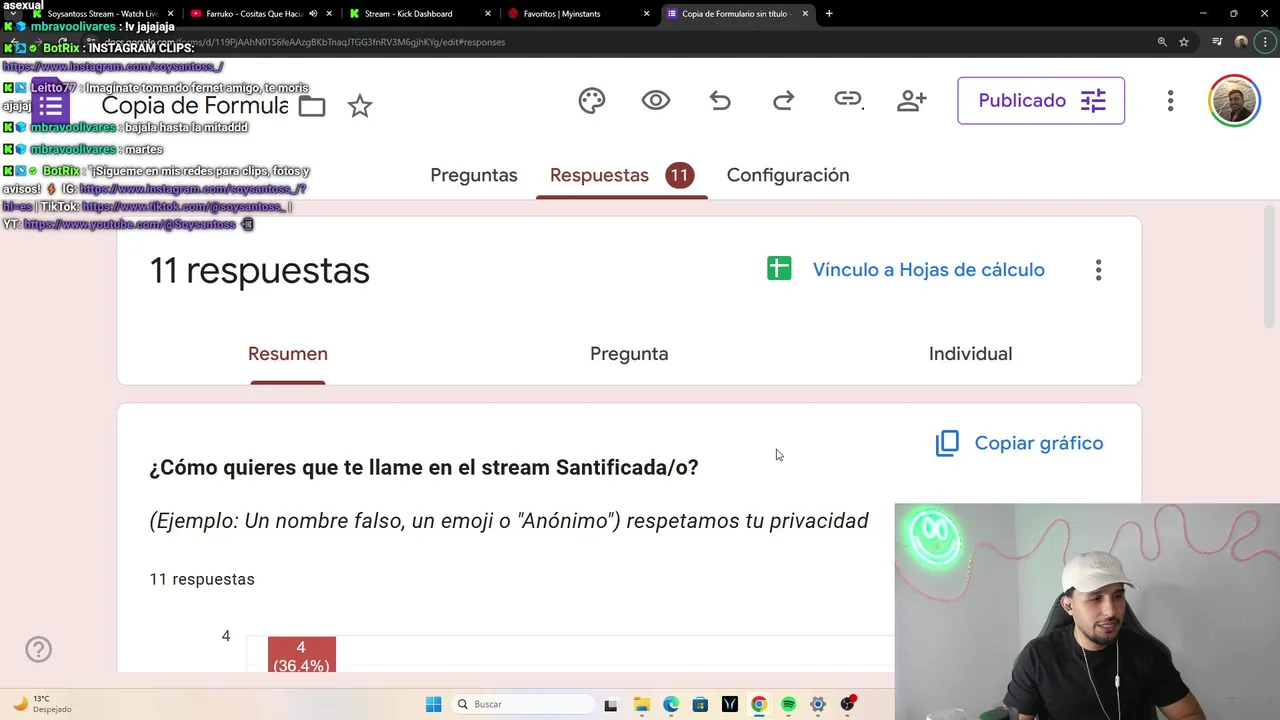This screenshot has height=720, width=1280.
Task: Click the Buscar taskbar search field
Action: pyautogui.click(x=522, y=704)
